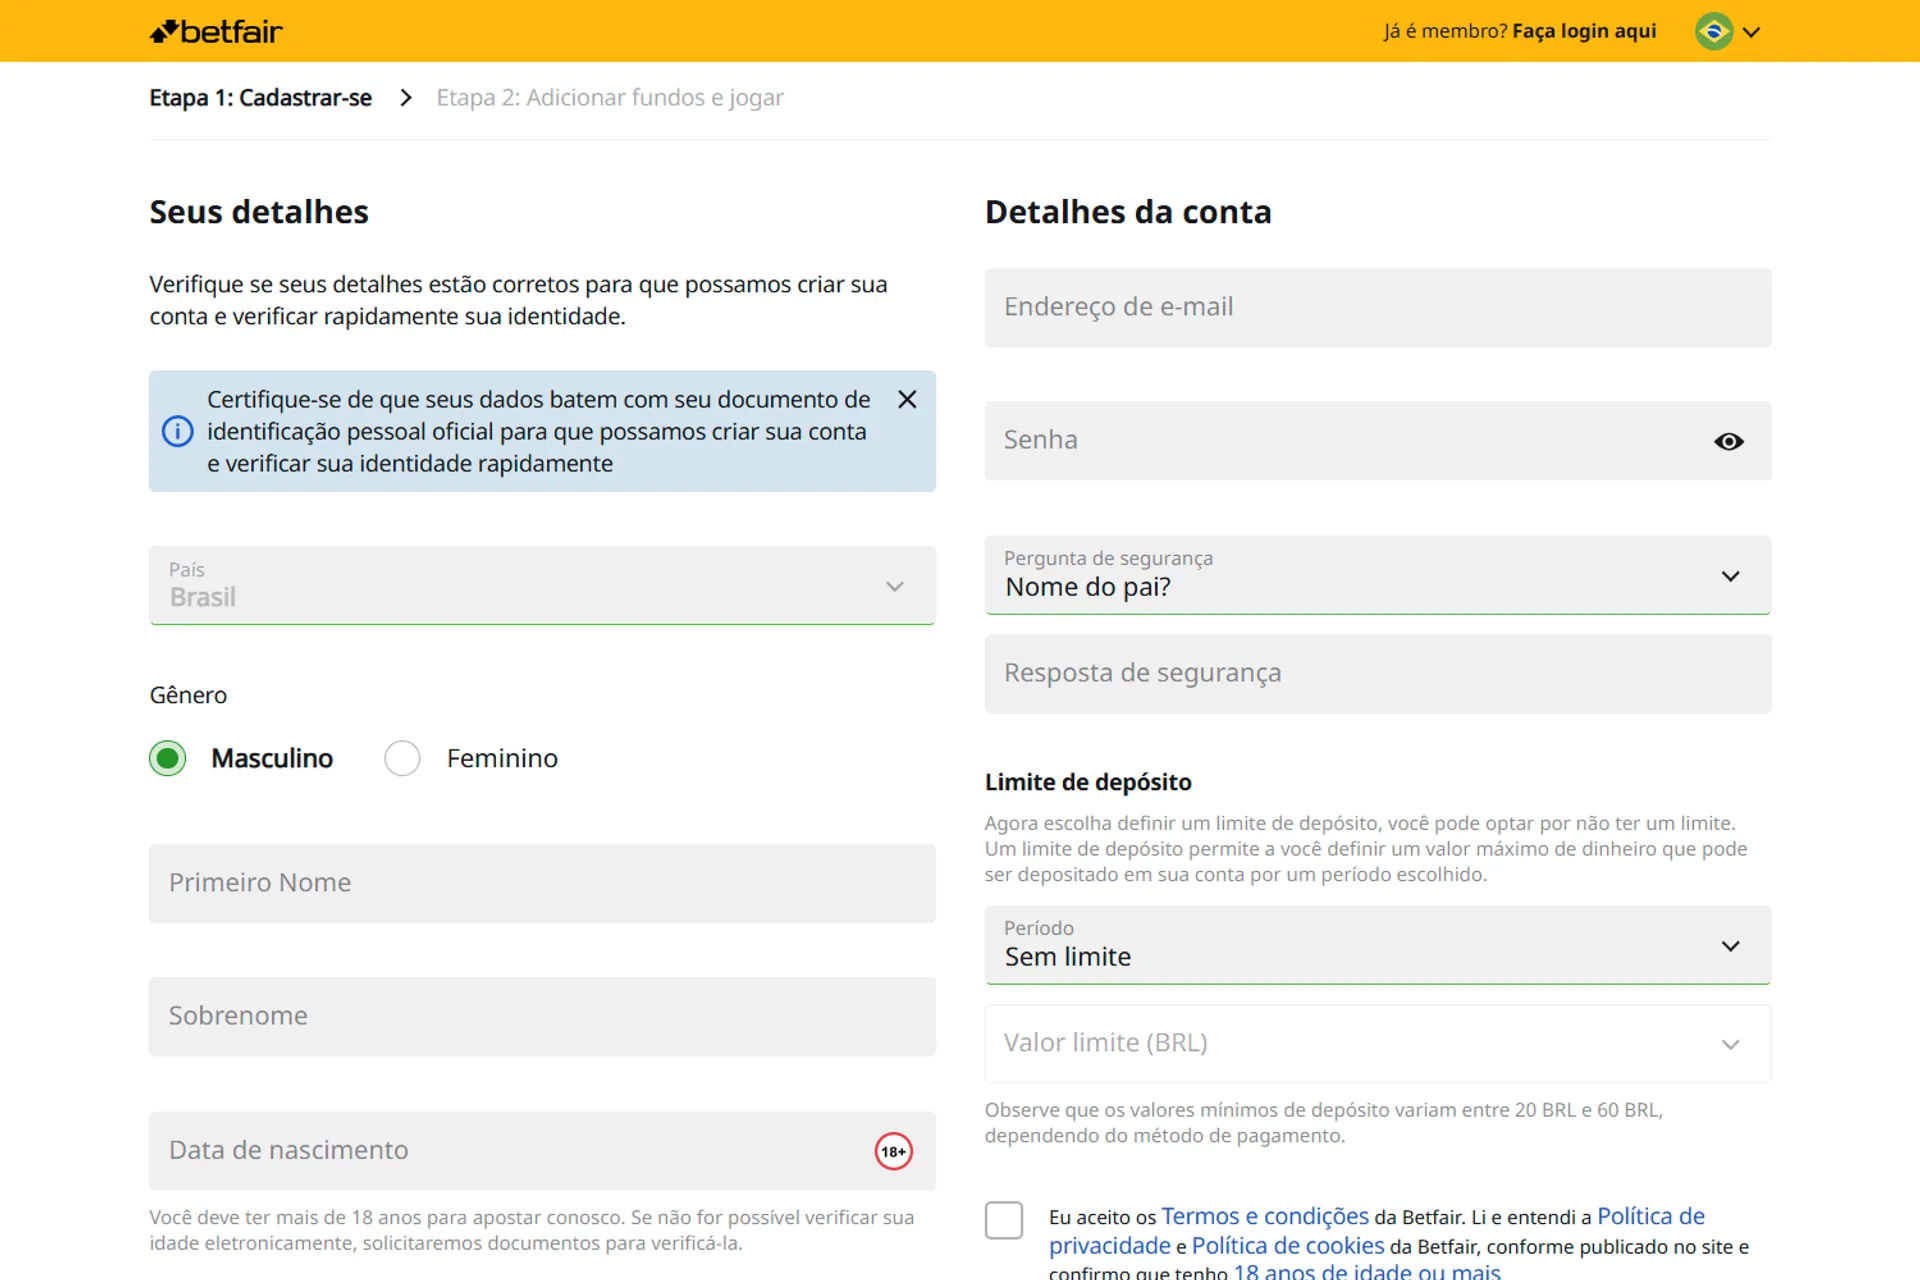Select Etapa 2: Adicionar fundos e jogar
Image resolution: width=1920 pixels, height=1280 pixels.
pos(609,97)
